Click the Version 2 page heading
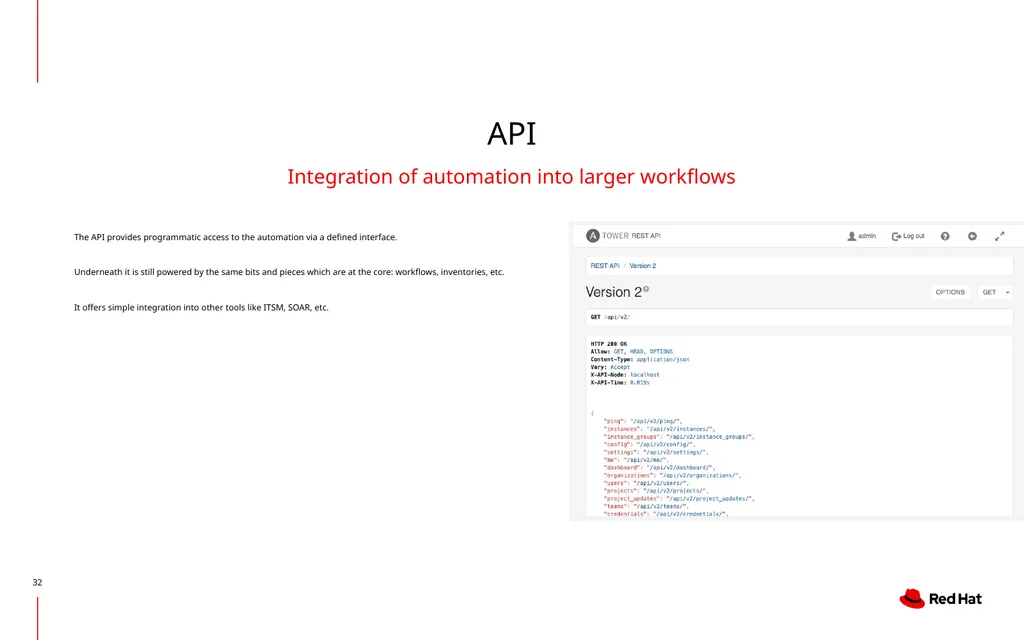This screenshot has height=640, width=1024. 613,292
